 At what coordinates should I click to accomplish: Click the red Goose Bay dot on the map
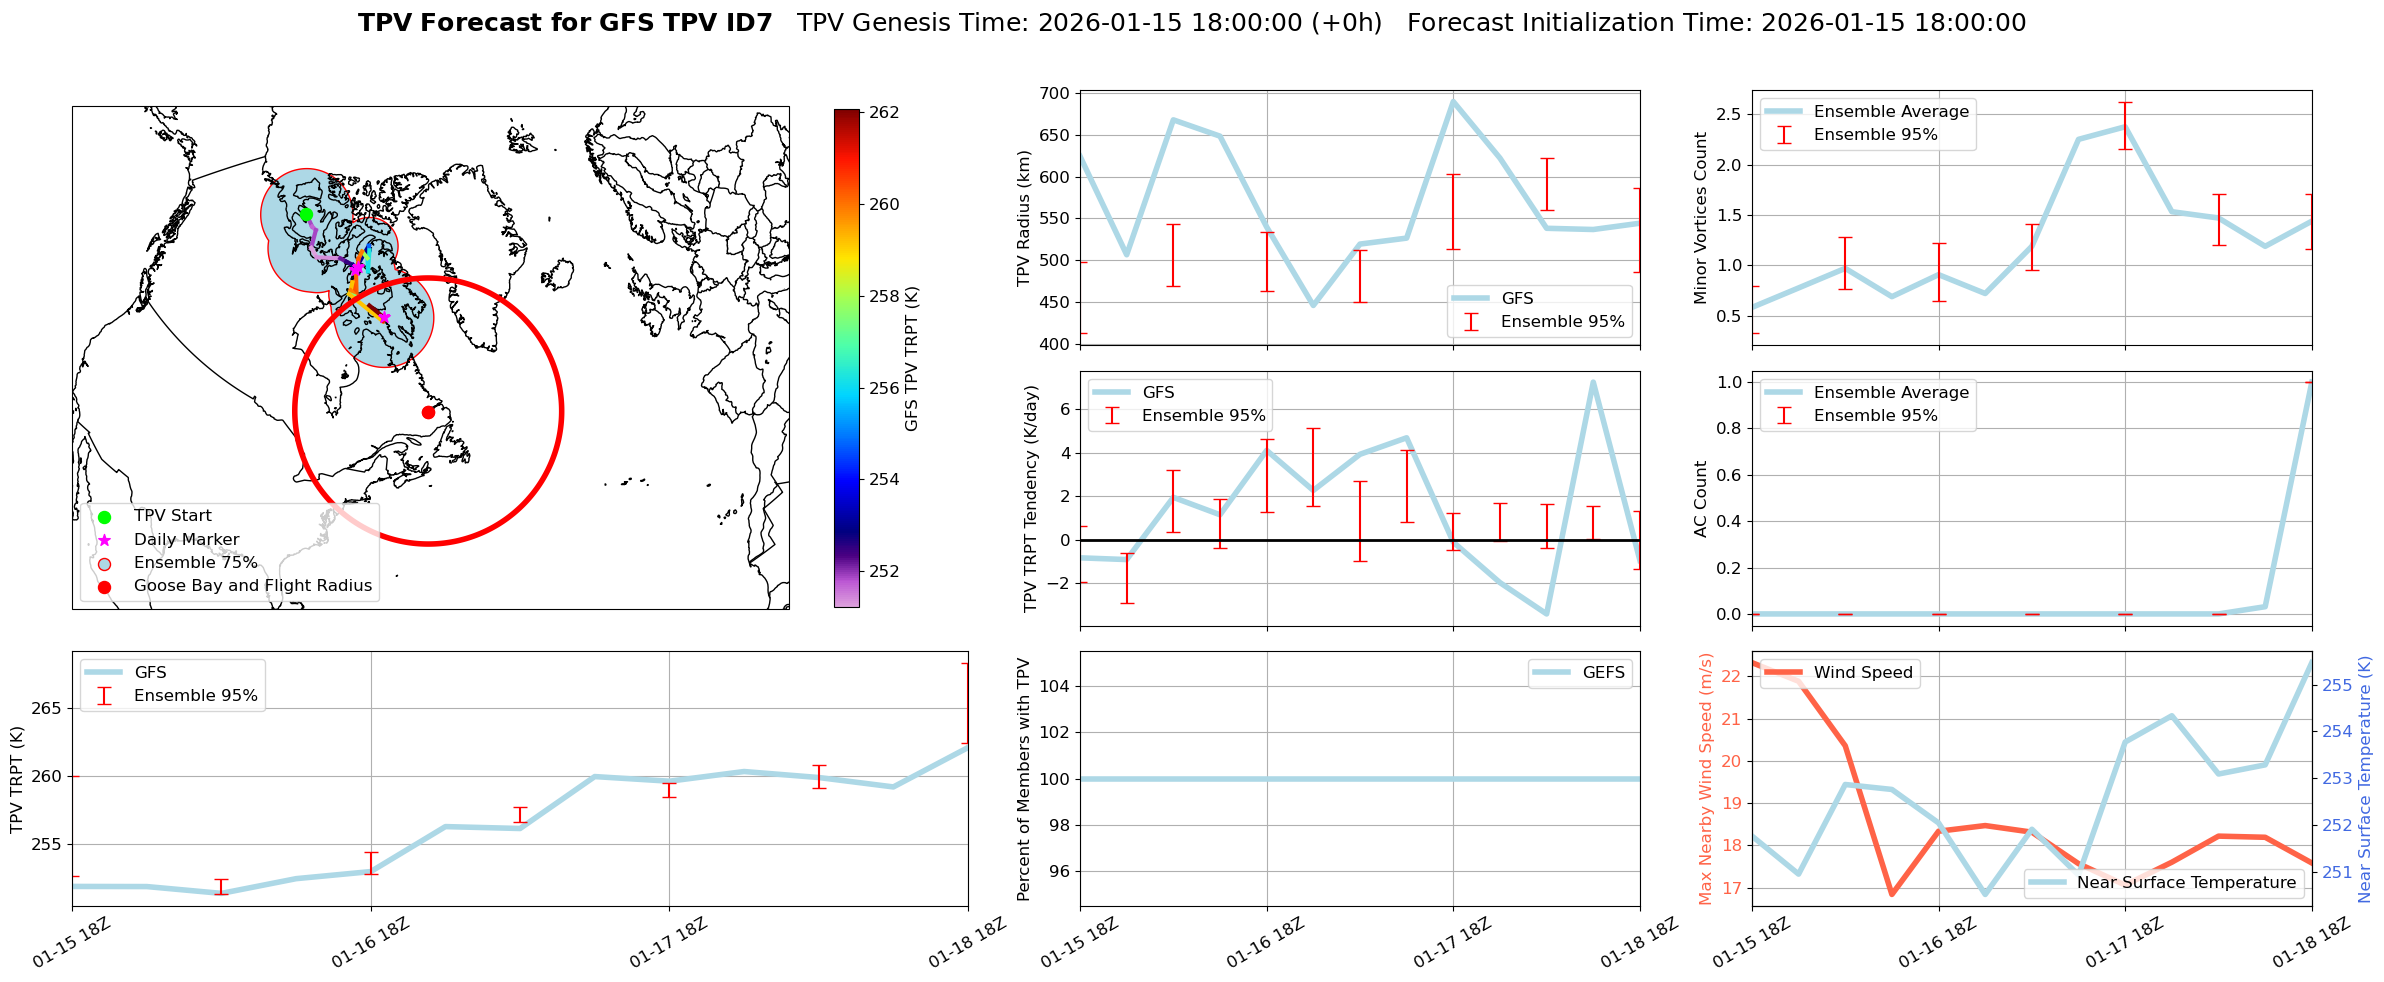[x=428, y=412]
